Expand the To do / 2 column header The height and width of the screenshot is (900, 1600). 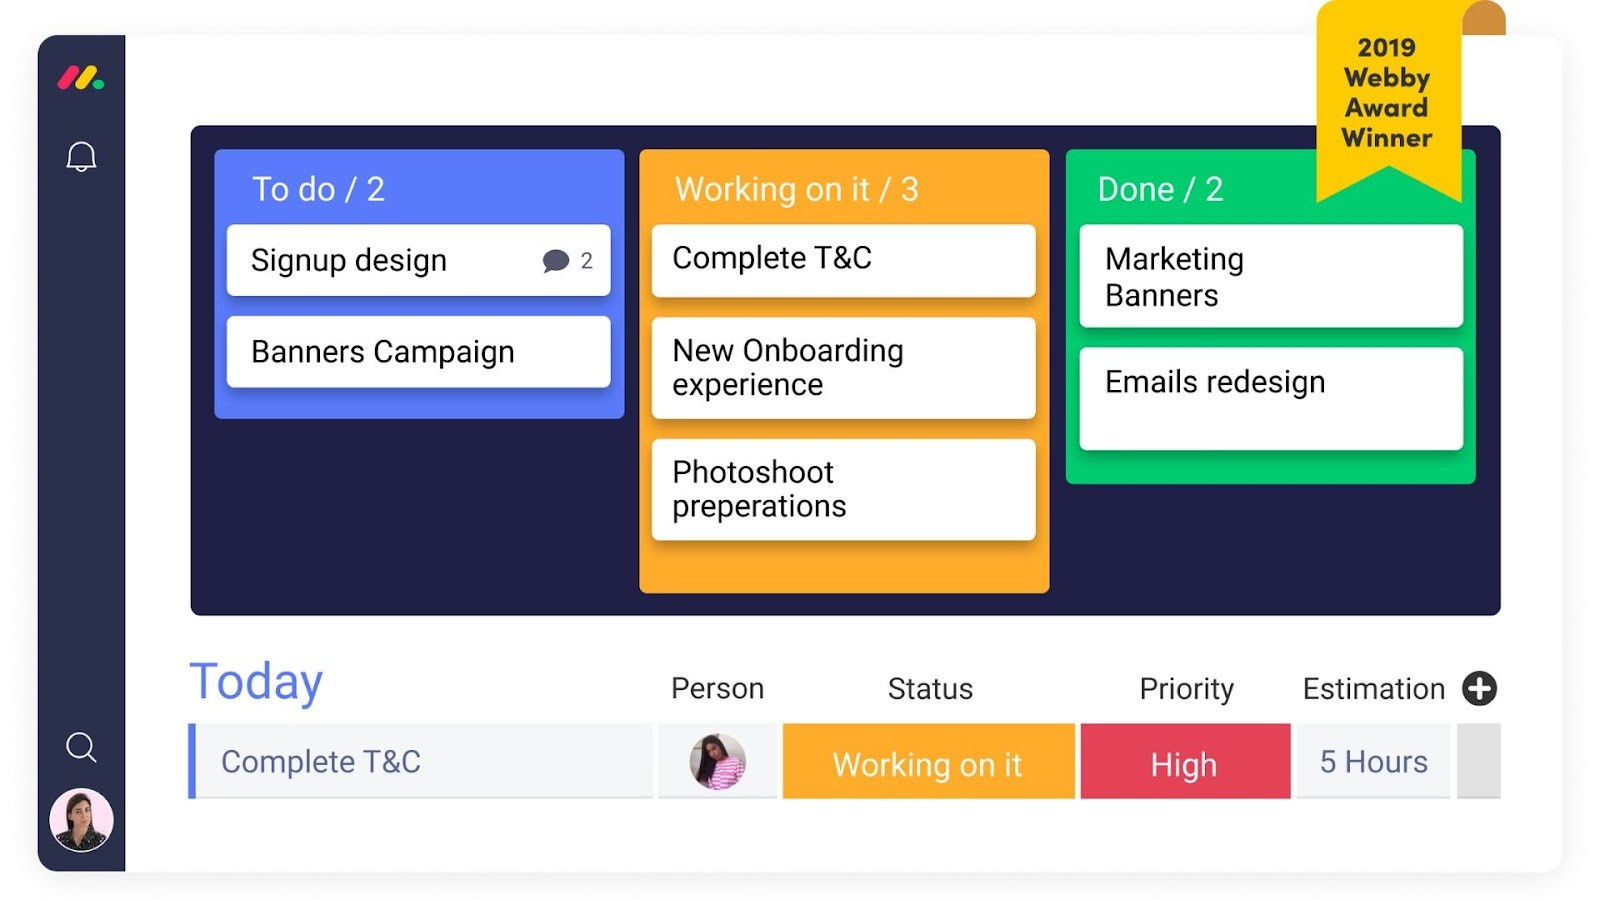coord(318,188)
